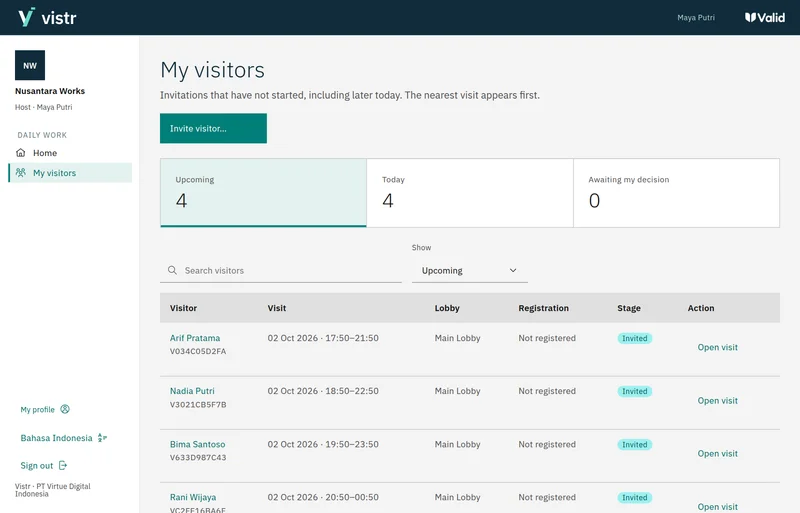Image resolution: width=800 pixels, height=513 pixels.
Task: Click visit code V034C05D2FA
Action: [x=198, y=351]
